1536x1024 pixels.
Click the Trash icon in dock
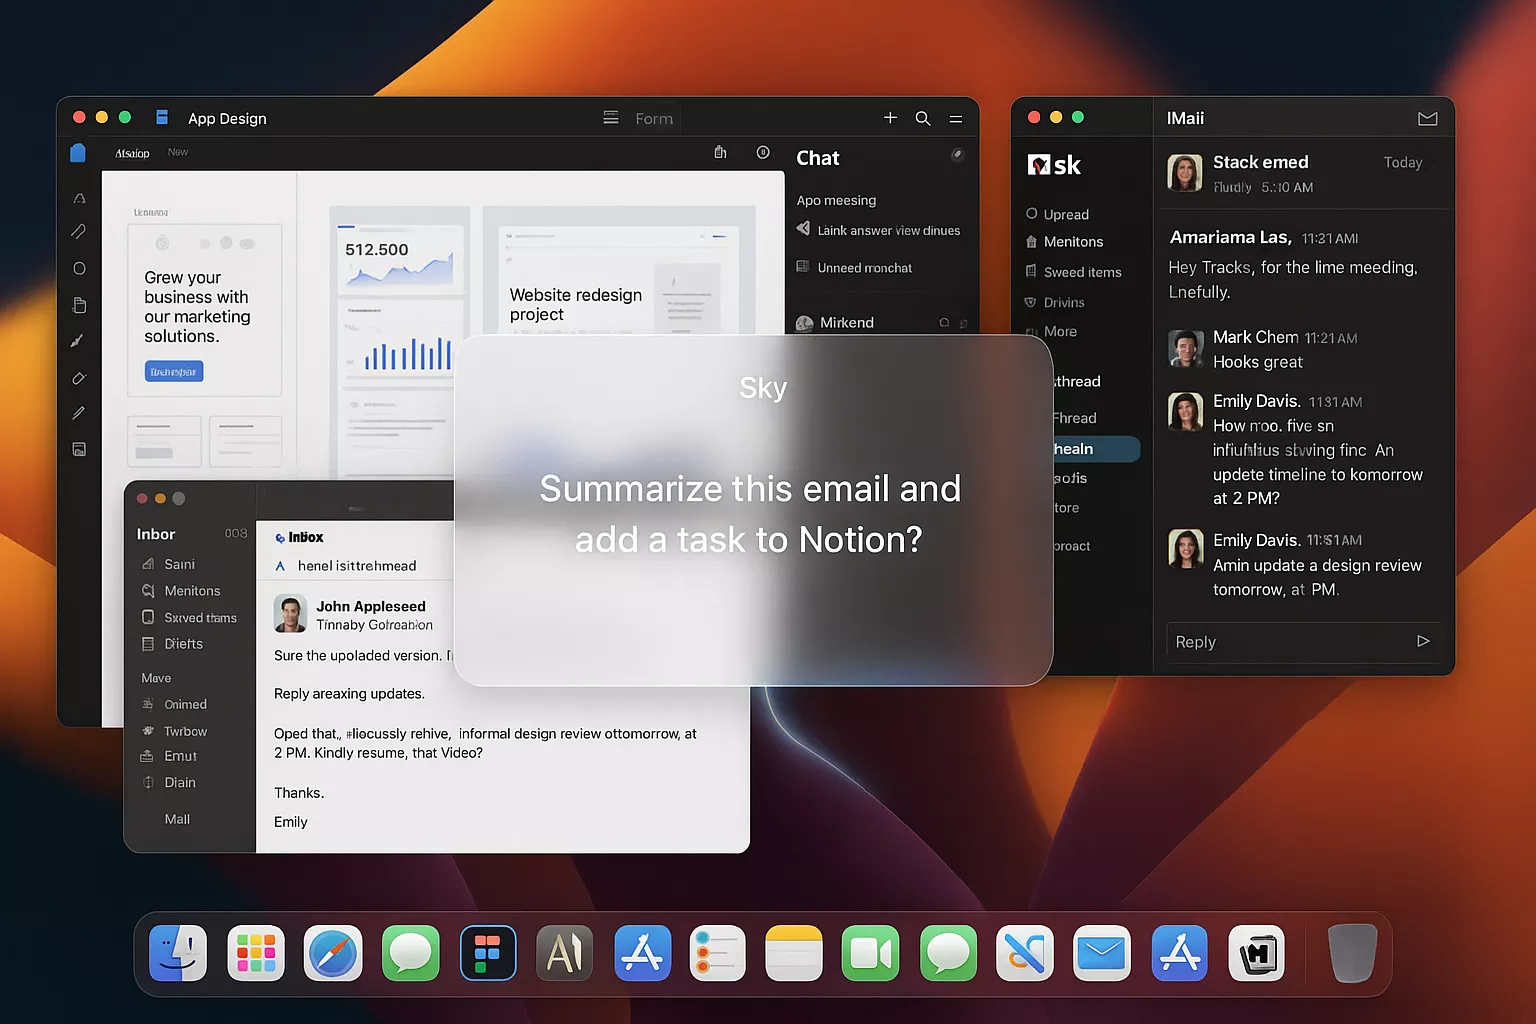(1352, 953)
